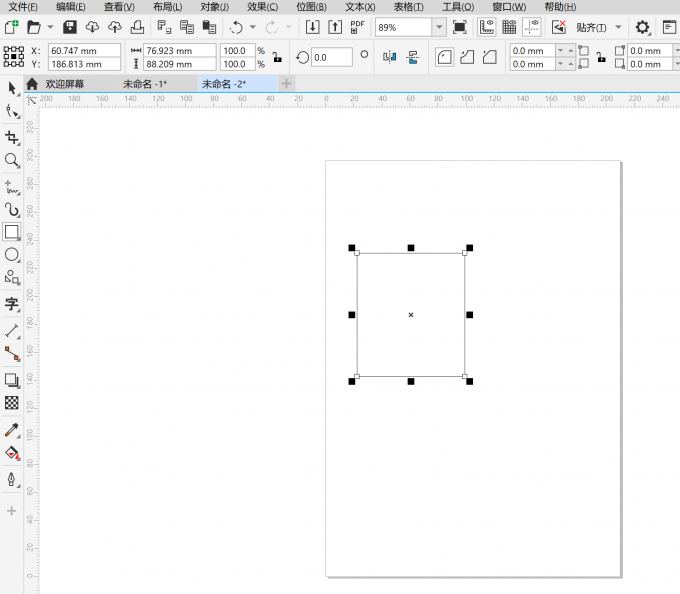Click the Mirror horizontally button

(x=389, y=57)
